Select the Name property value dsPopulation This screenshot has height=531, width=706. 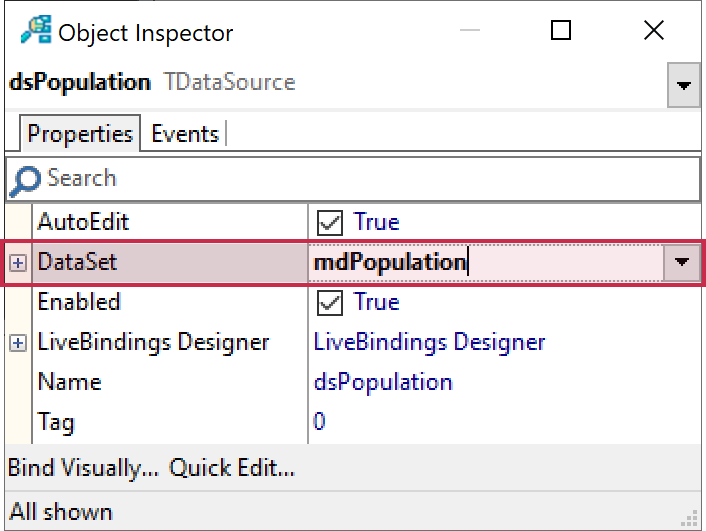point(383,382)
